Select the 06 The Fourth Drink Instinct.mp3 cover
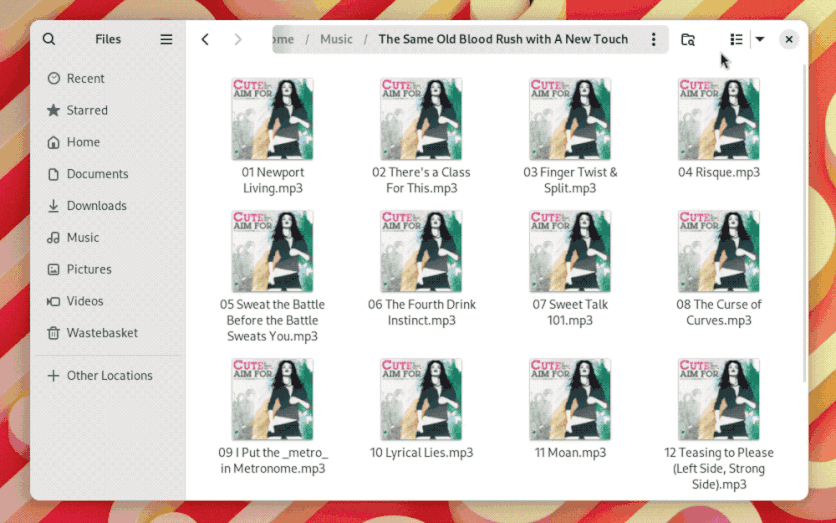This screenshot has width=836, height=523. tap(421, 251)
